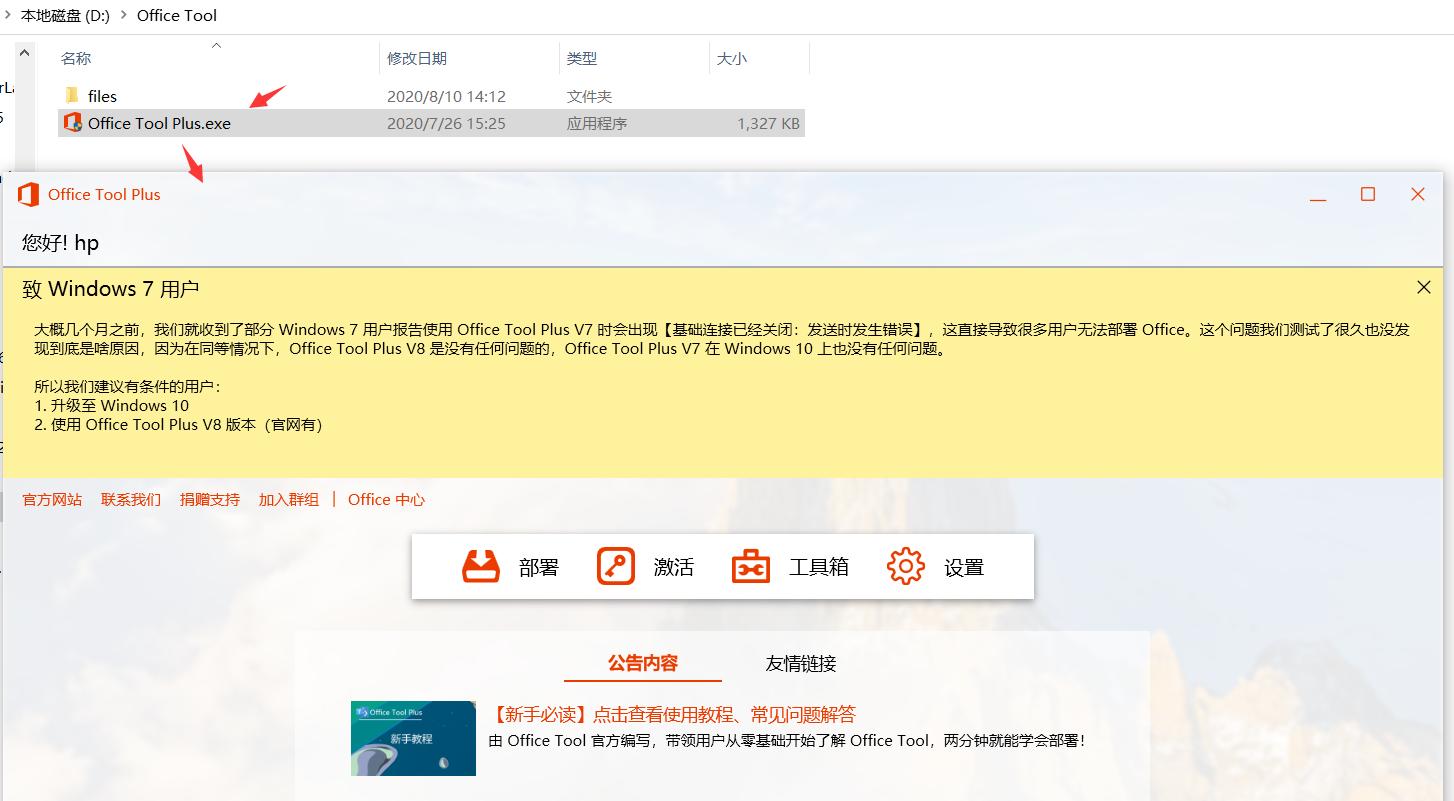The width and height of the screenshot is (1454, 801).
Task: Open the 设置 (Settings) gear icon
Action: coord(905,565)
